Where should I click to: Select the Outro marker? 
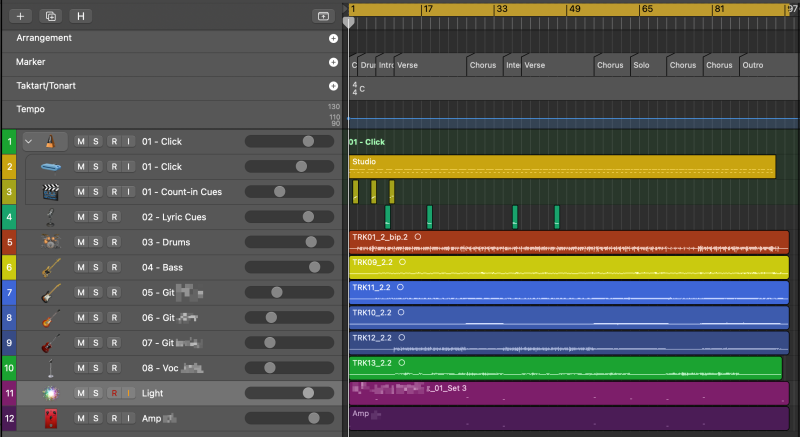[757, 66]
